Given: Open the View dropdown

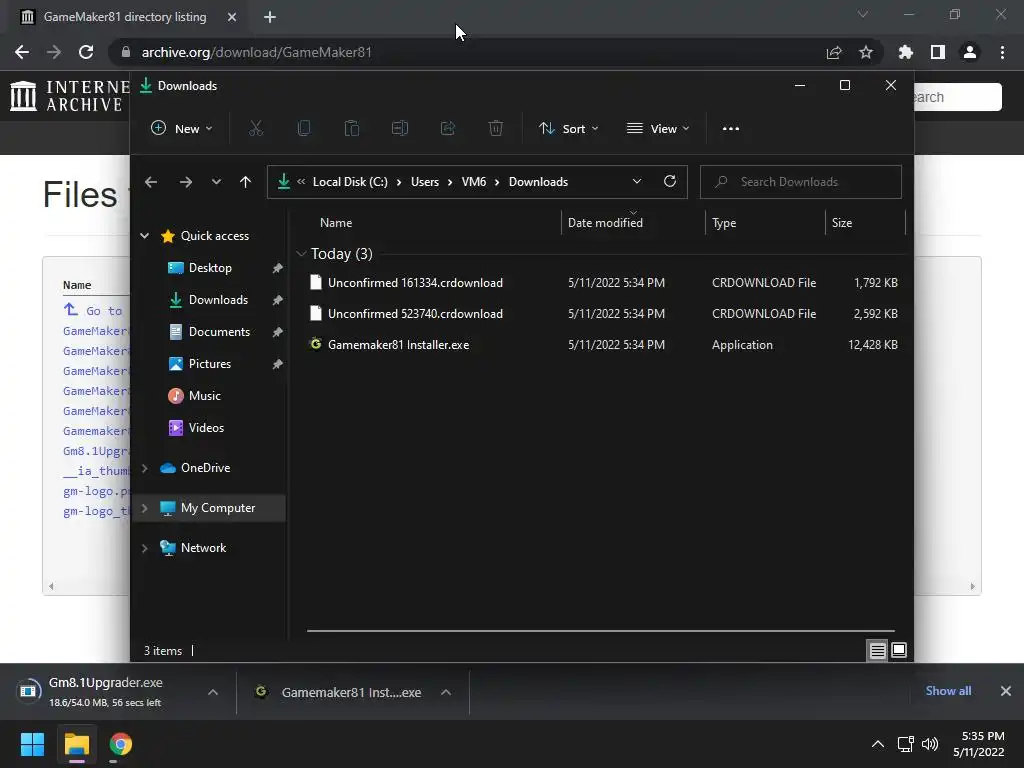Looking at the screenshot, I should (x=658, y=129).
